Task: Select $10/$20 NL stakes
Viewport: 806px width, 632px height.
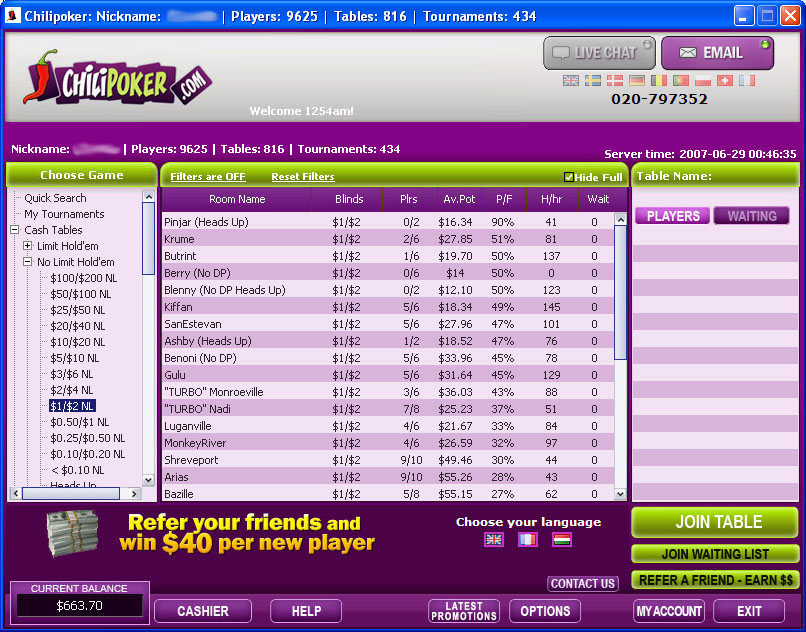Action: point(77,342)
